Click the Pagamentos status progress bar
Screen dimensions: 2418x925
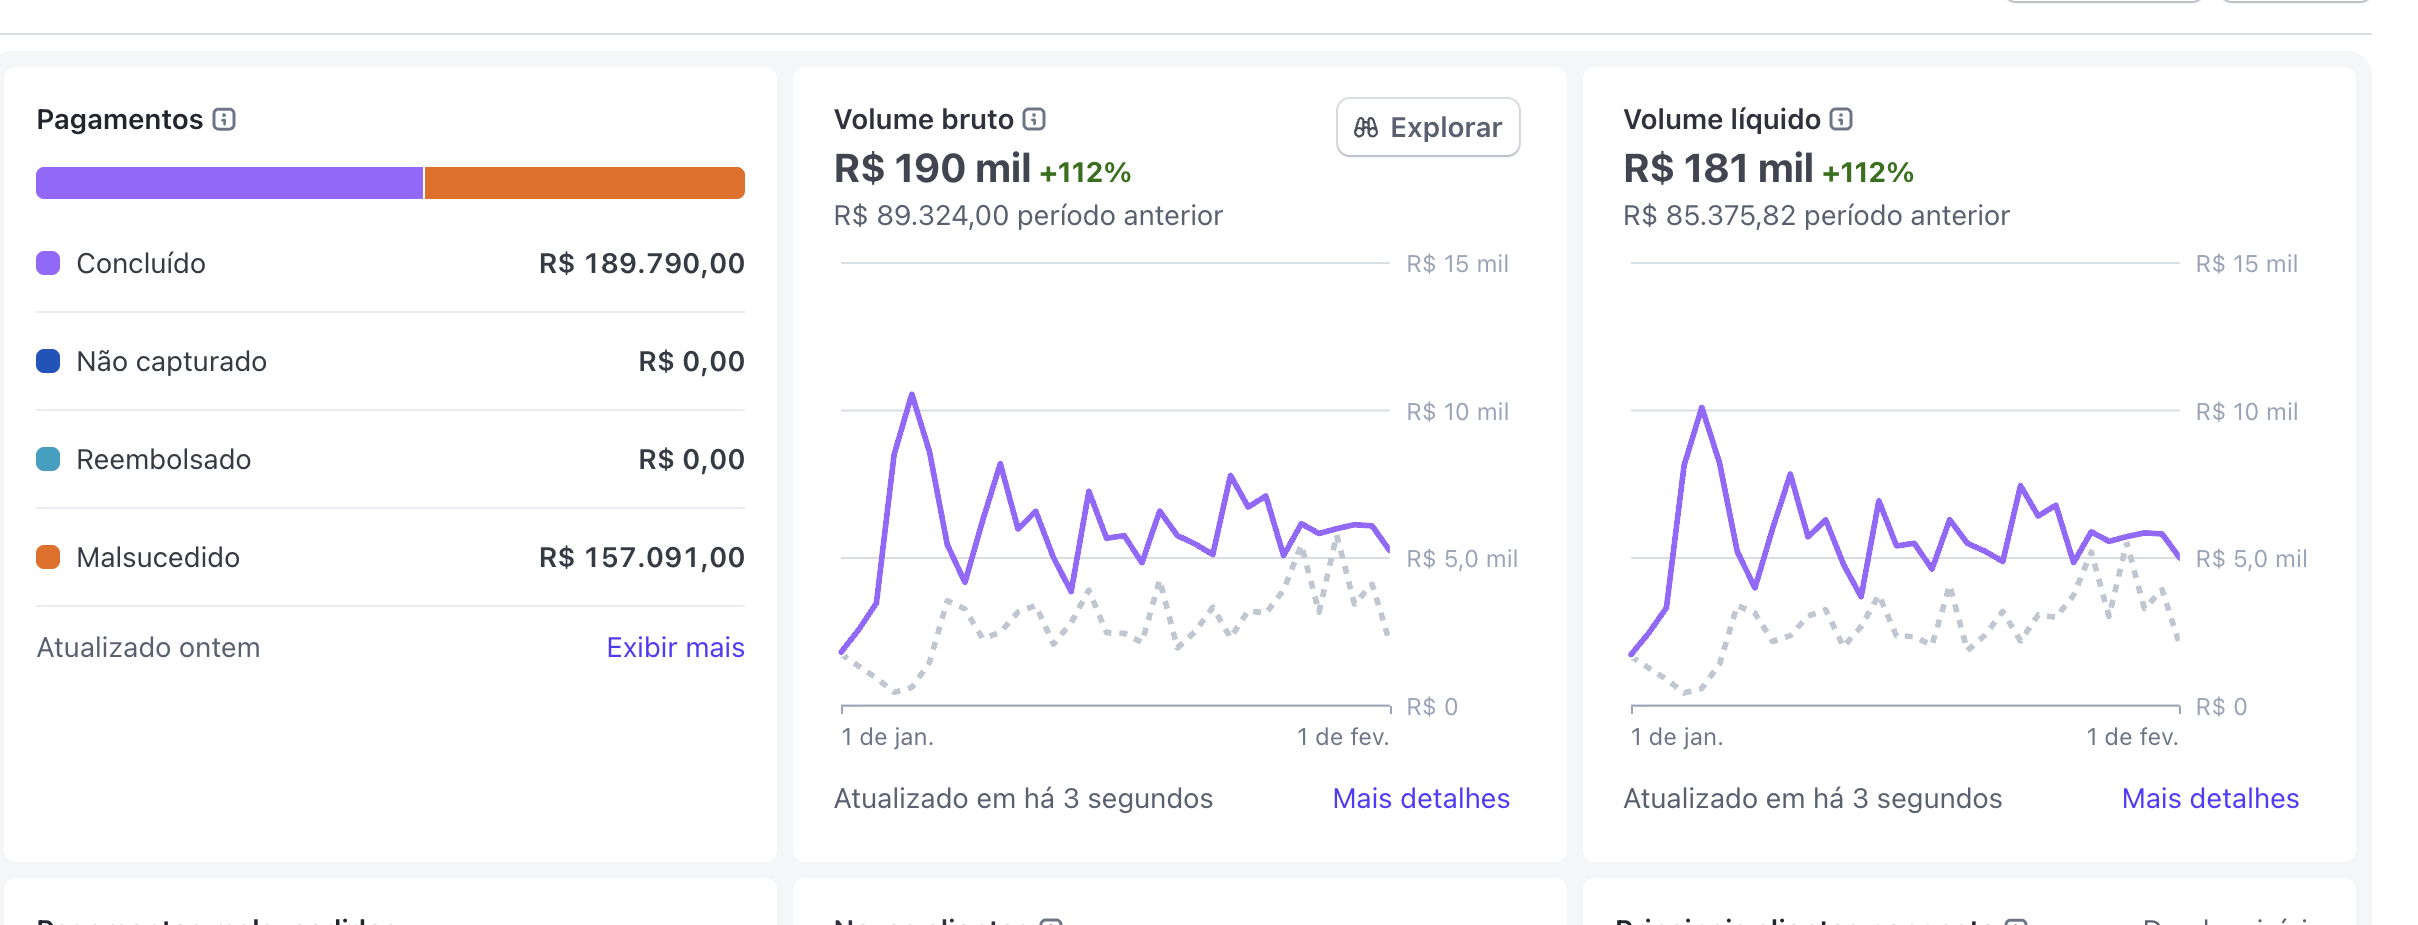click(390, 182)
